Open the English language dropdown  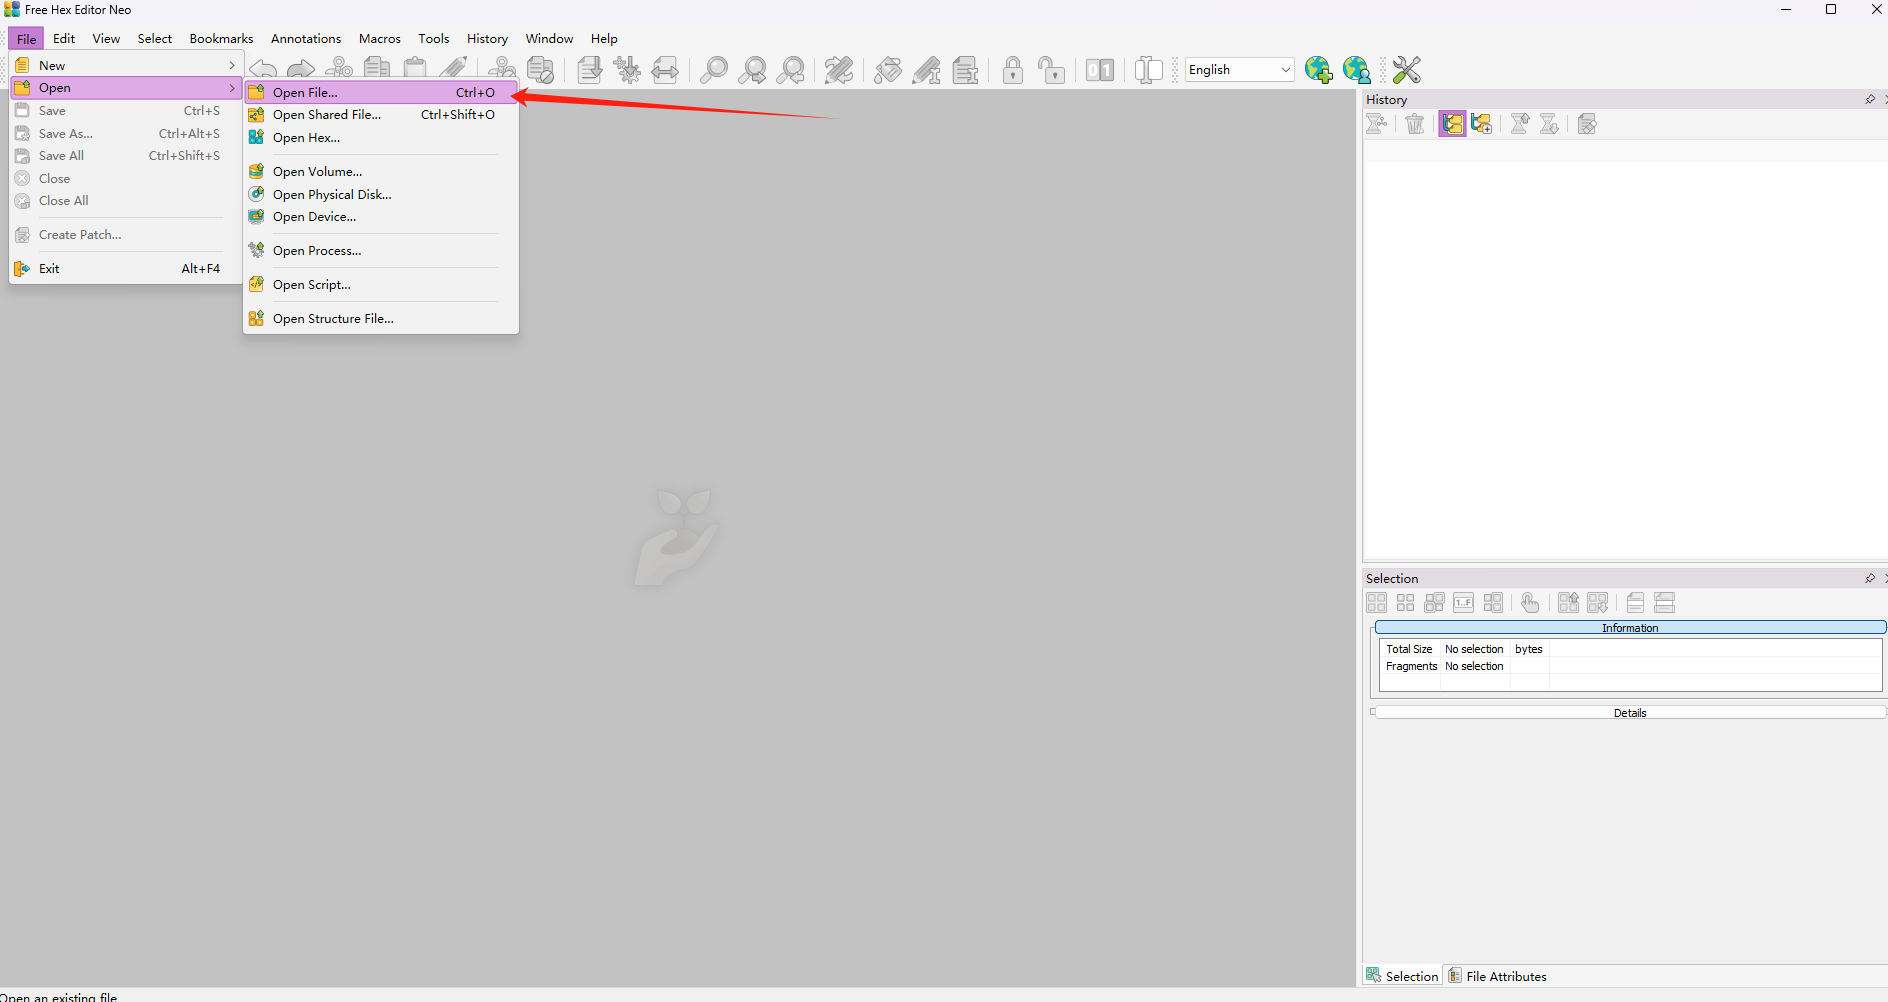(1239, 70)
